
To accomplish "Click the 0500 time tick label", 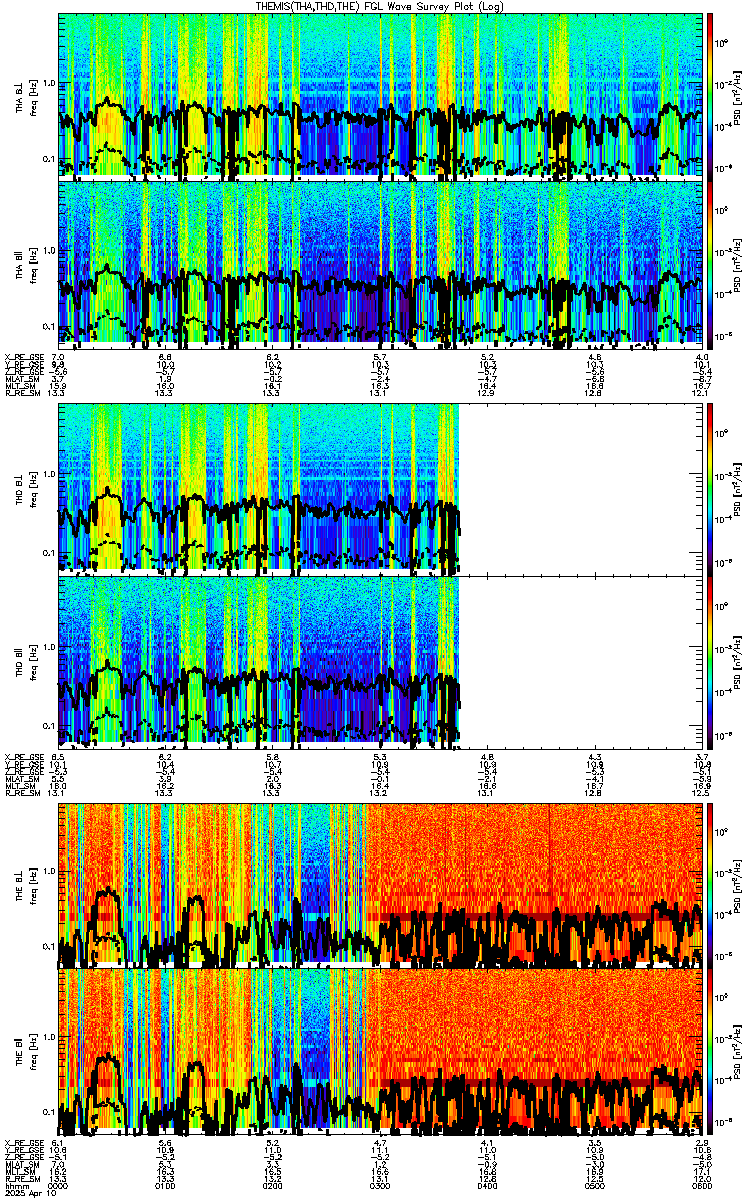I will 595,1186.
